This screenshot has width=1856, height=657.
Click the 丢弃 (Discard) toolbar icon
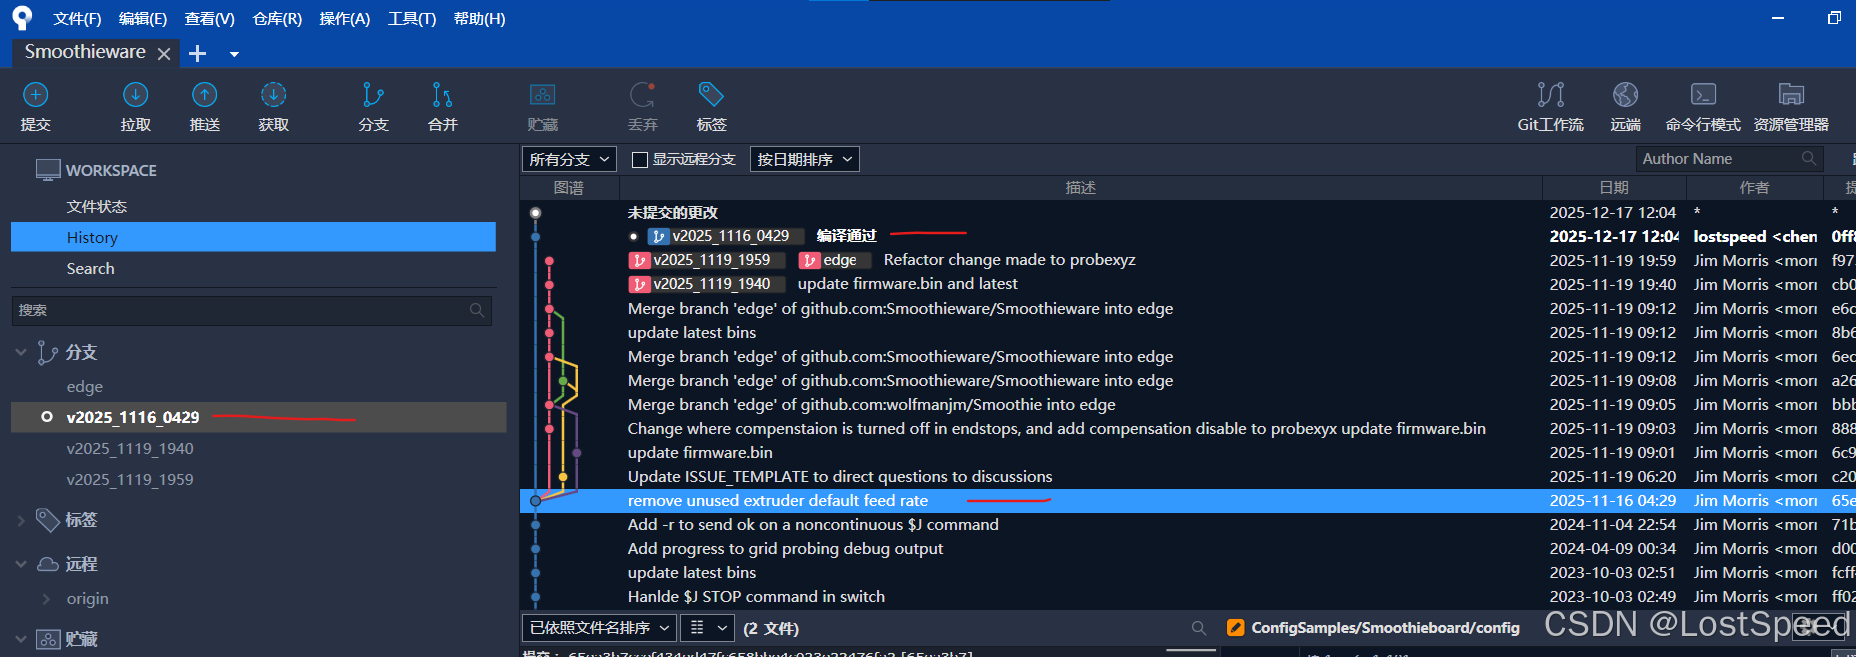[642, 95]
